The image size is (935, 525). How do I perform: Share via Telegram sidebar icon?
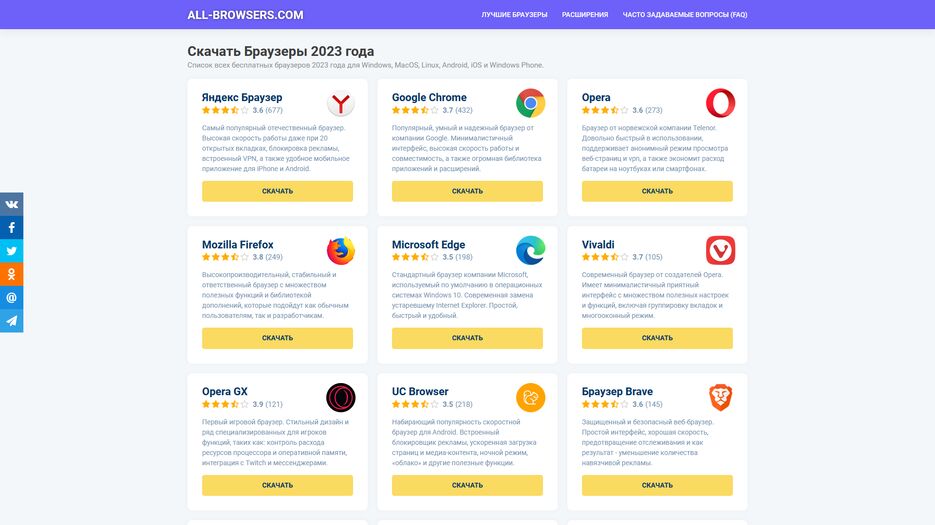coord(11,320)
